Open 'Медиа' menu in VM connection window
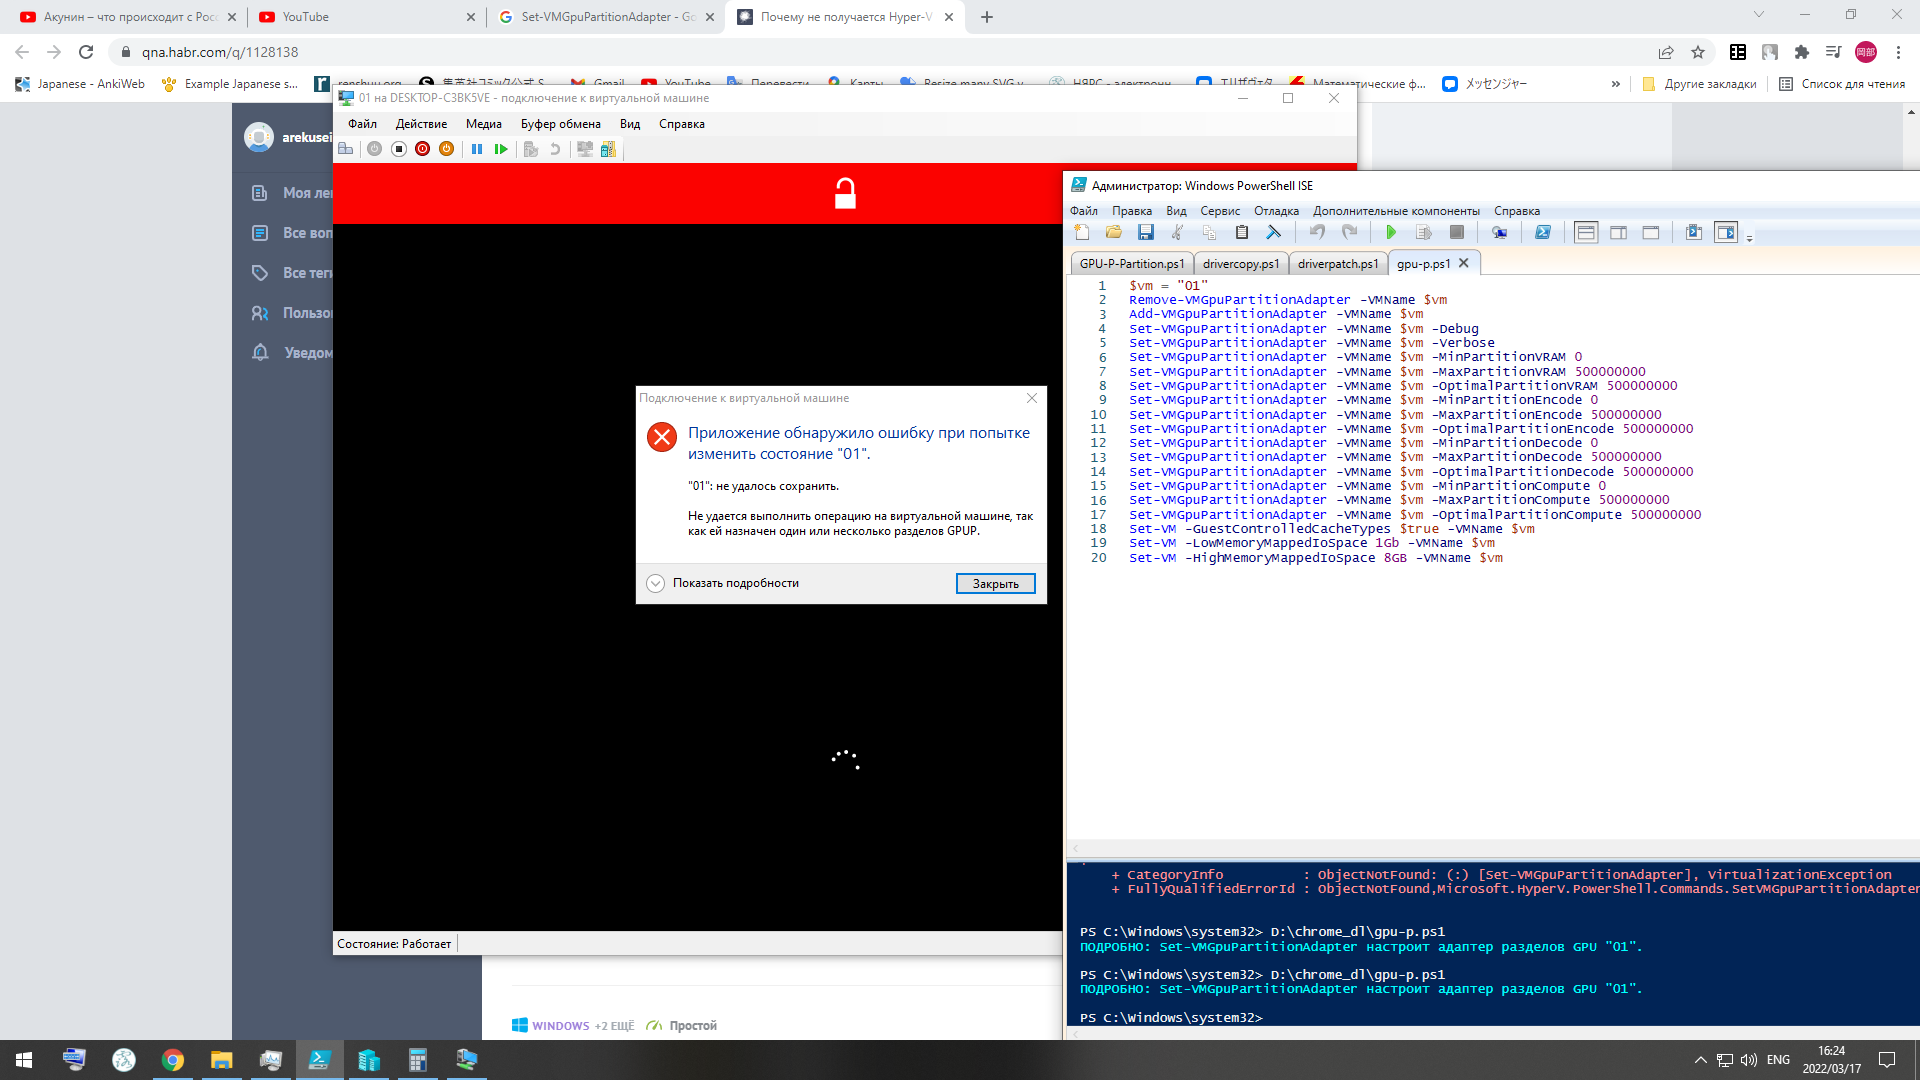Image resolution: width=1920 pixels, height=1080 pixels. [x=483, y=124]
